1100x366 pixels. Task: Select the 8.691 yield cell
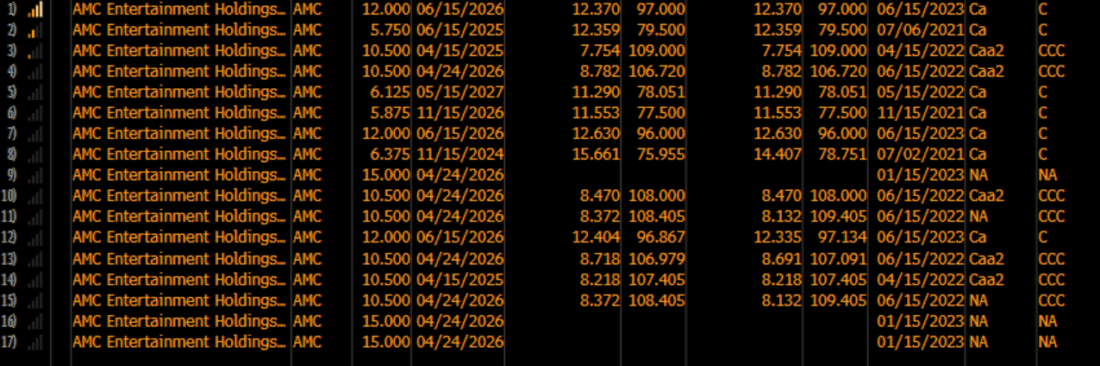[782, 259]
